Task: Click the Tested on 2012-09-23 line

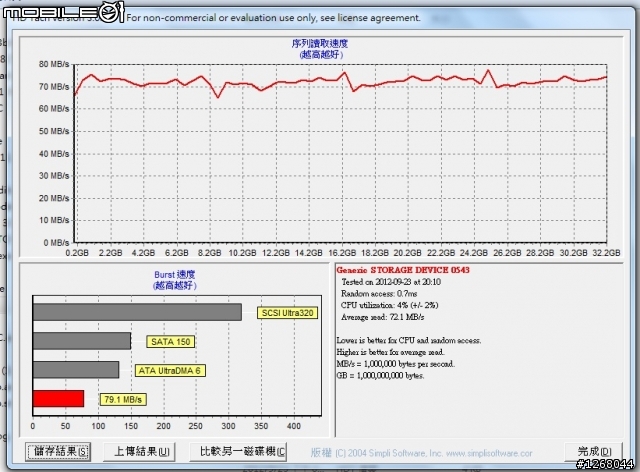Action: click(x=391, y=282)
